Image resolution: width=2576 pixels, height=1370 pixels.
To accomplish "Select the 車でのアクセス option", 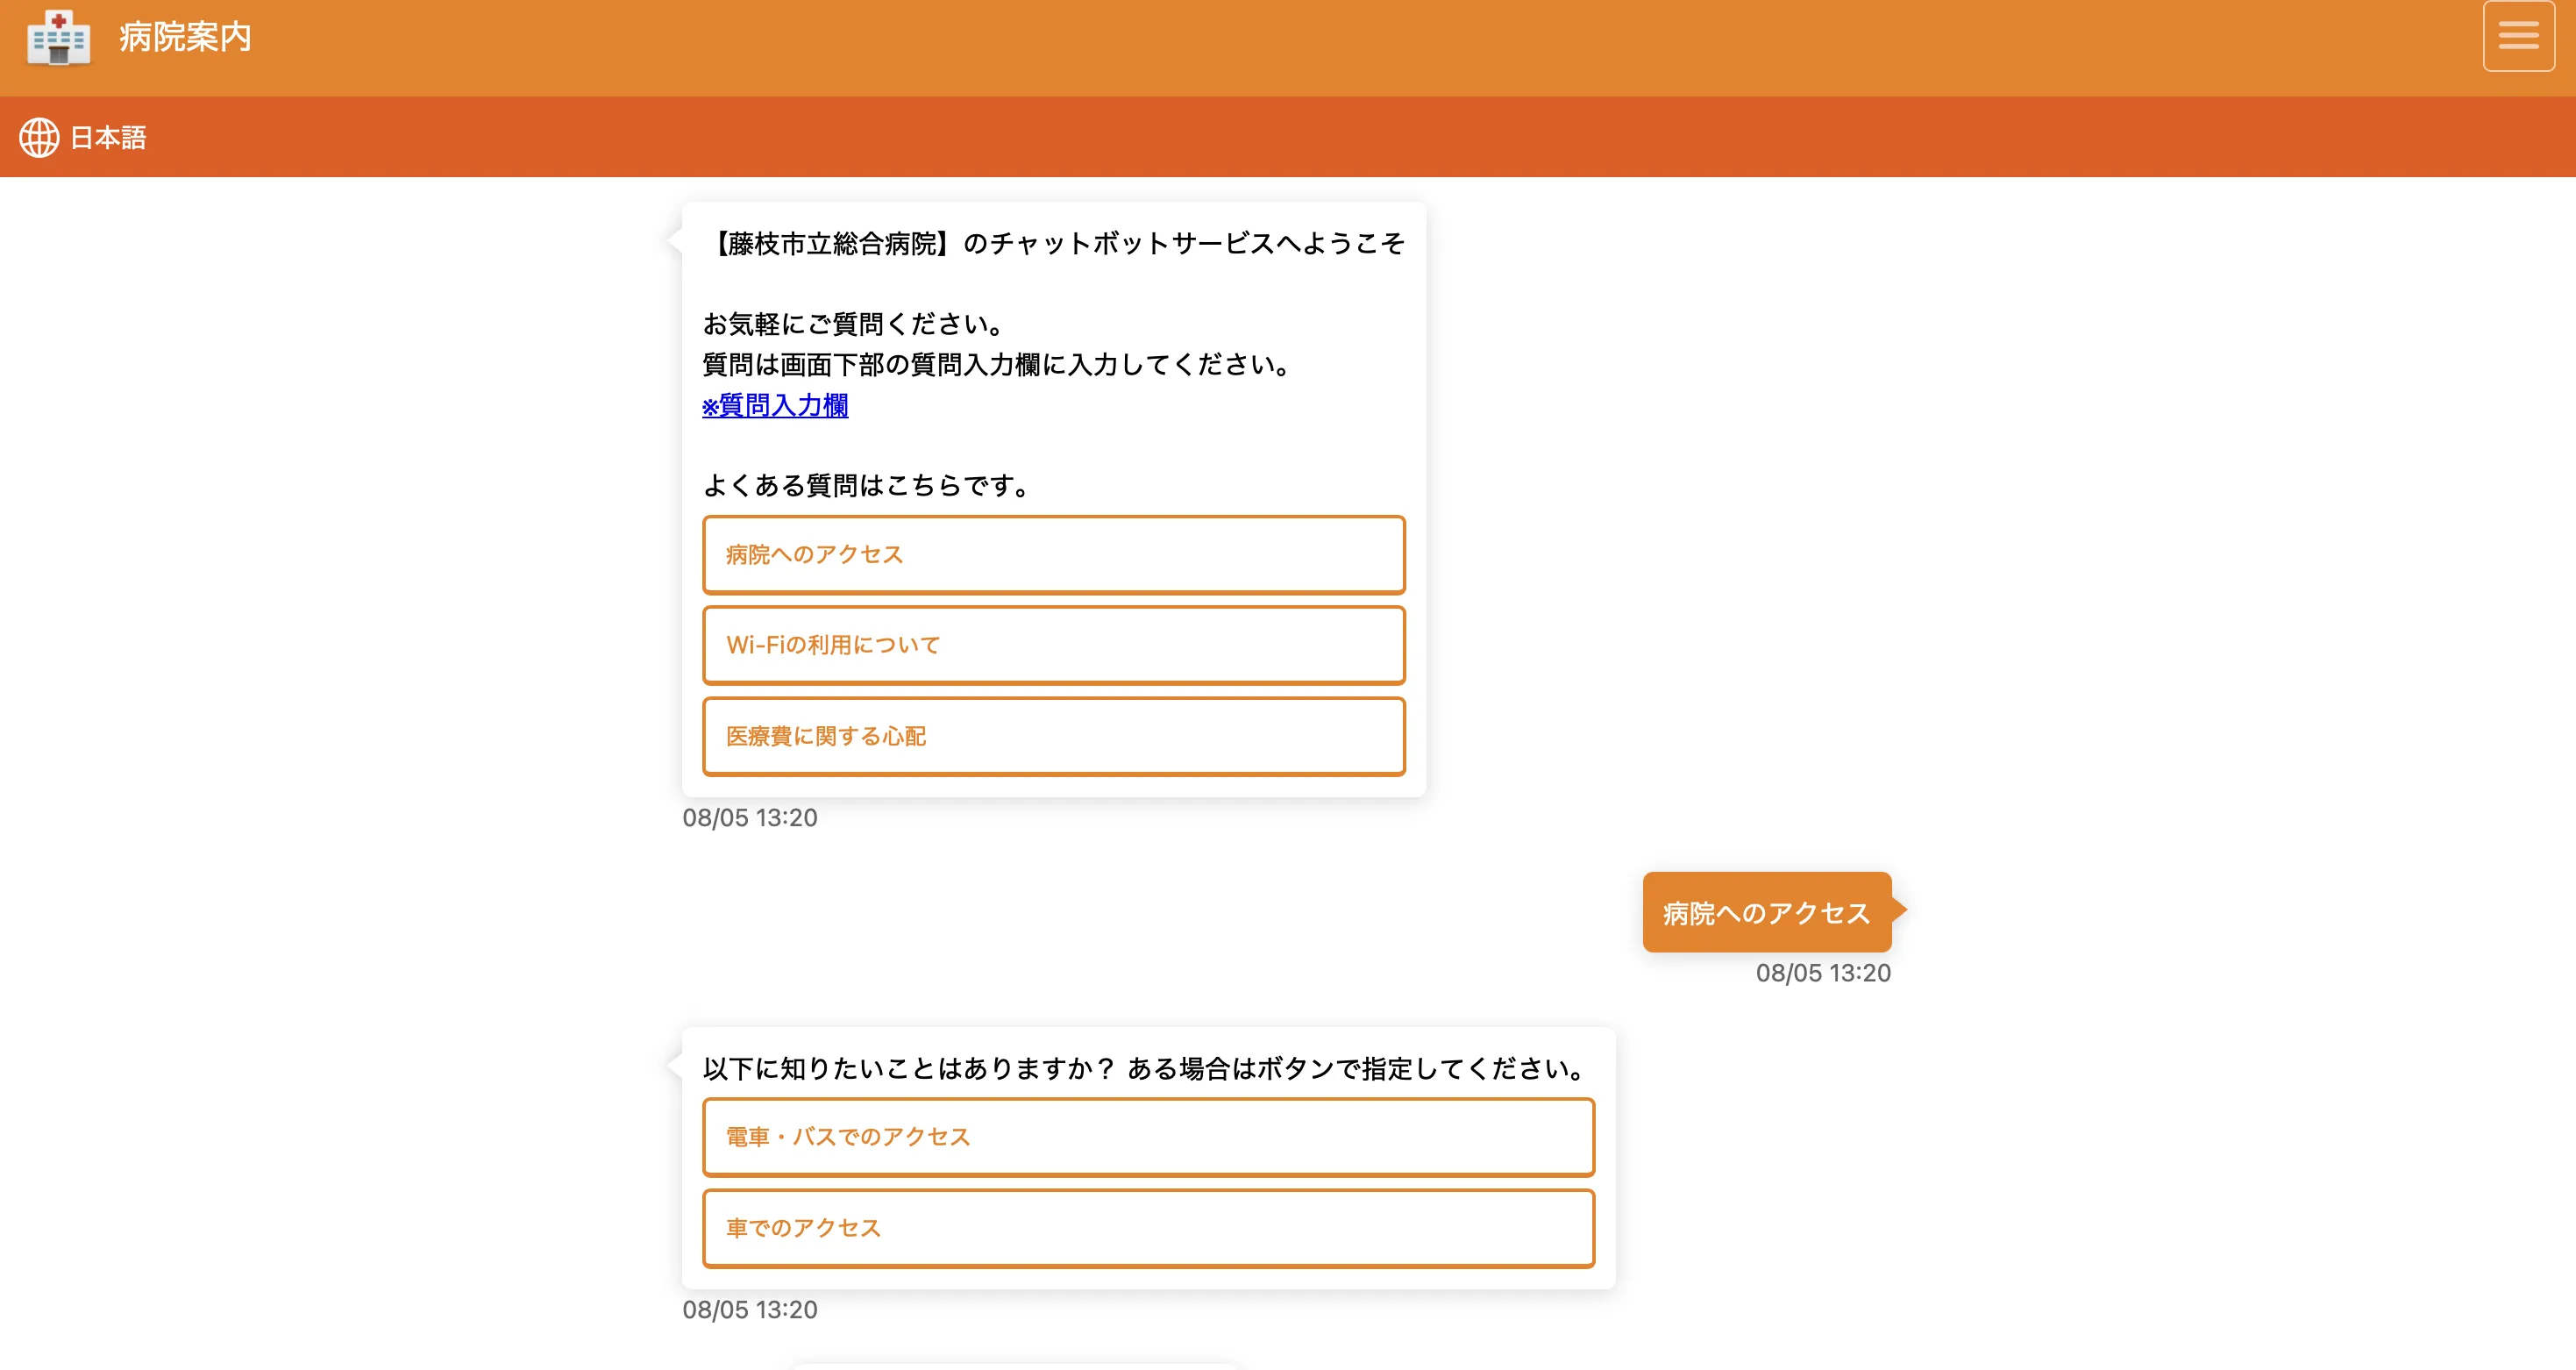I will [x=1147, y=1228].
